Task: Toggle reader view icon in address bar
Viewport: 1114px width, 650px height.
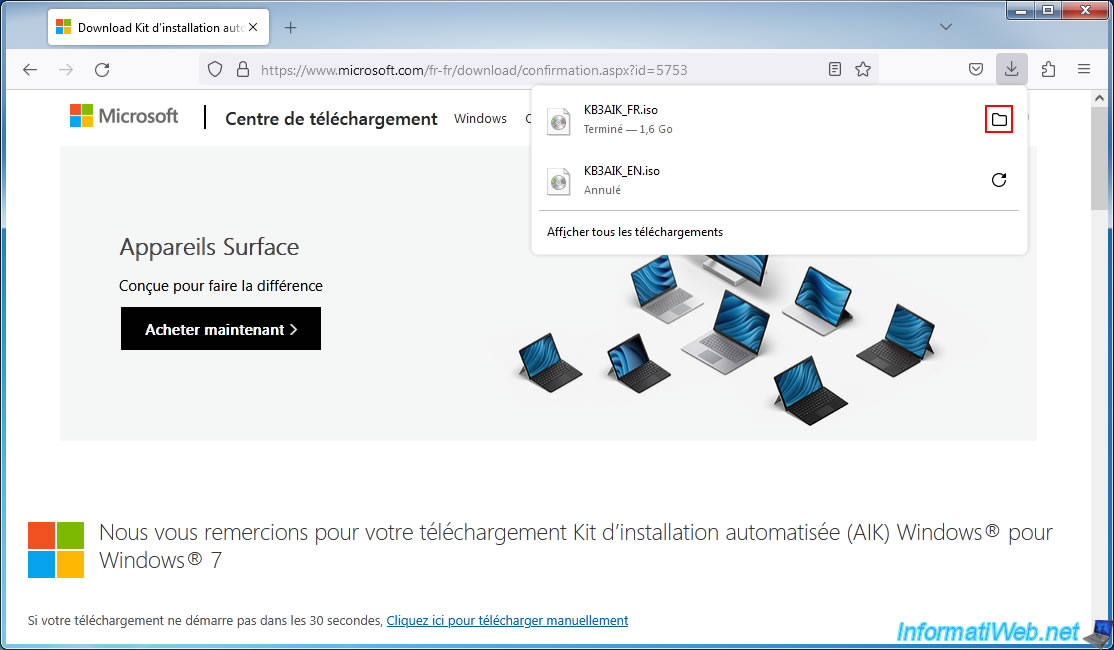Action: 835,70
